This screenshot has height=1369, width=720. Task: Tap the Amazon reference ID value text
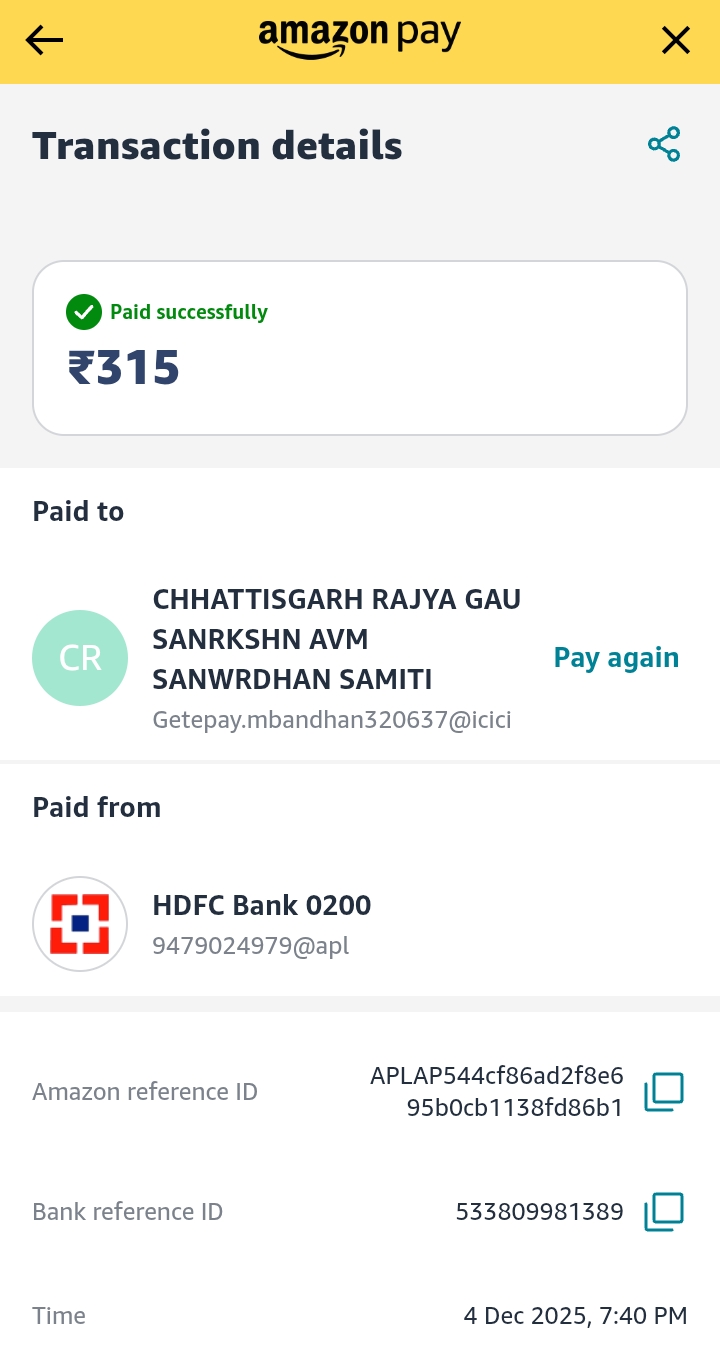point(497,1091)
